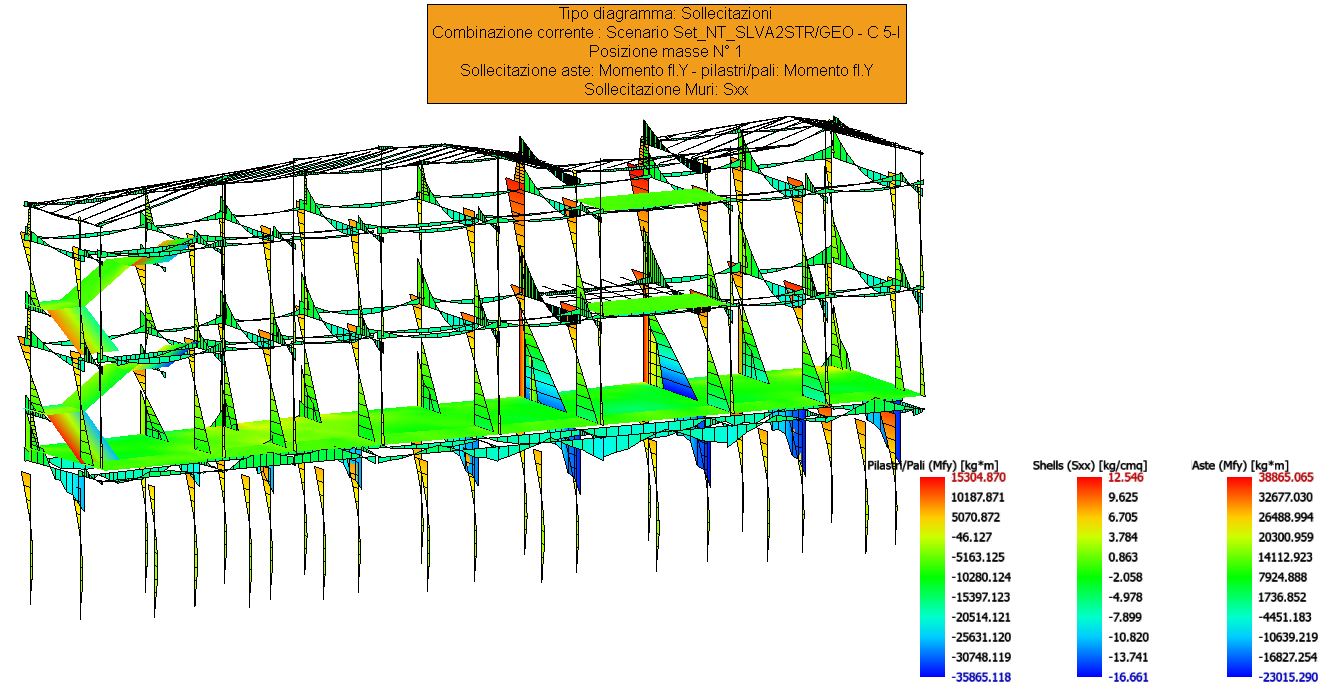
Task: Click the Shells legend value -10.820
Action: tap(1129, 636)
